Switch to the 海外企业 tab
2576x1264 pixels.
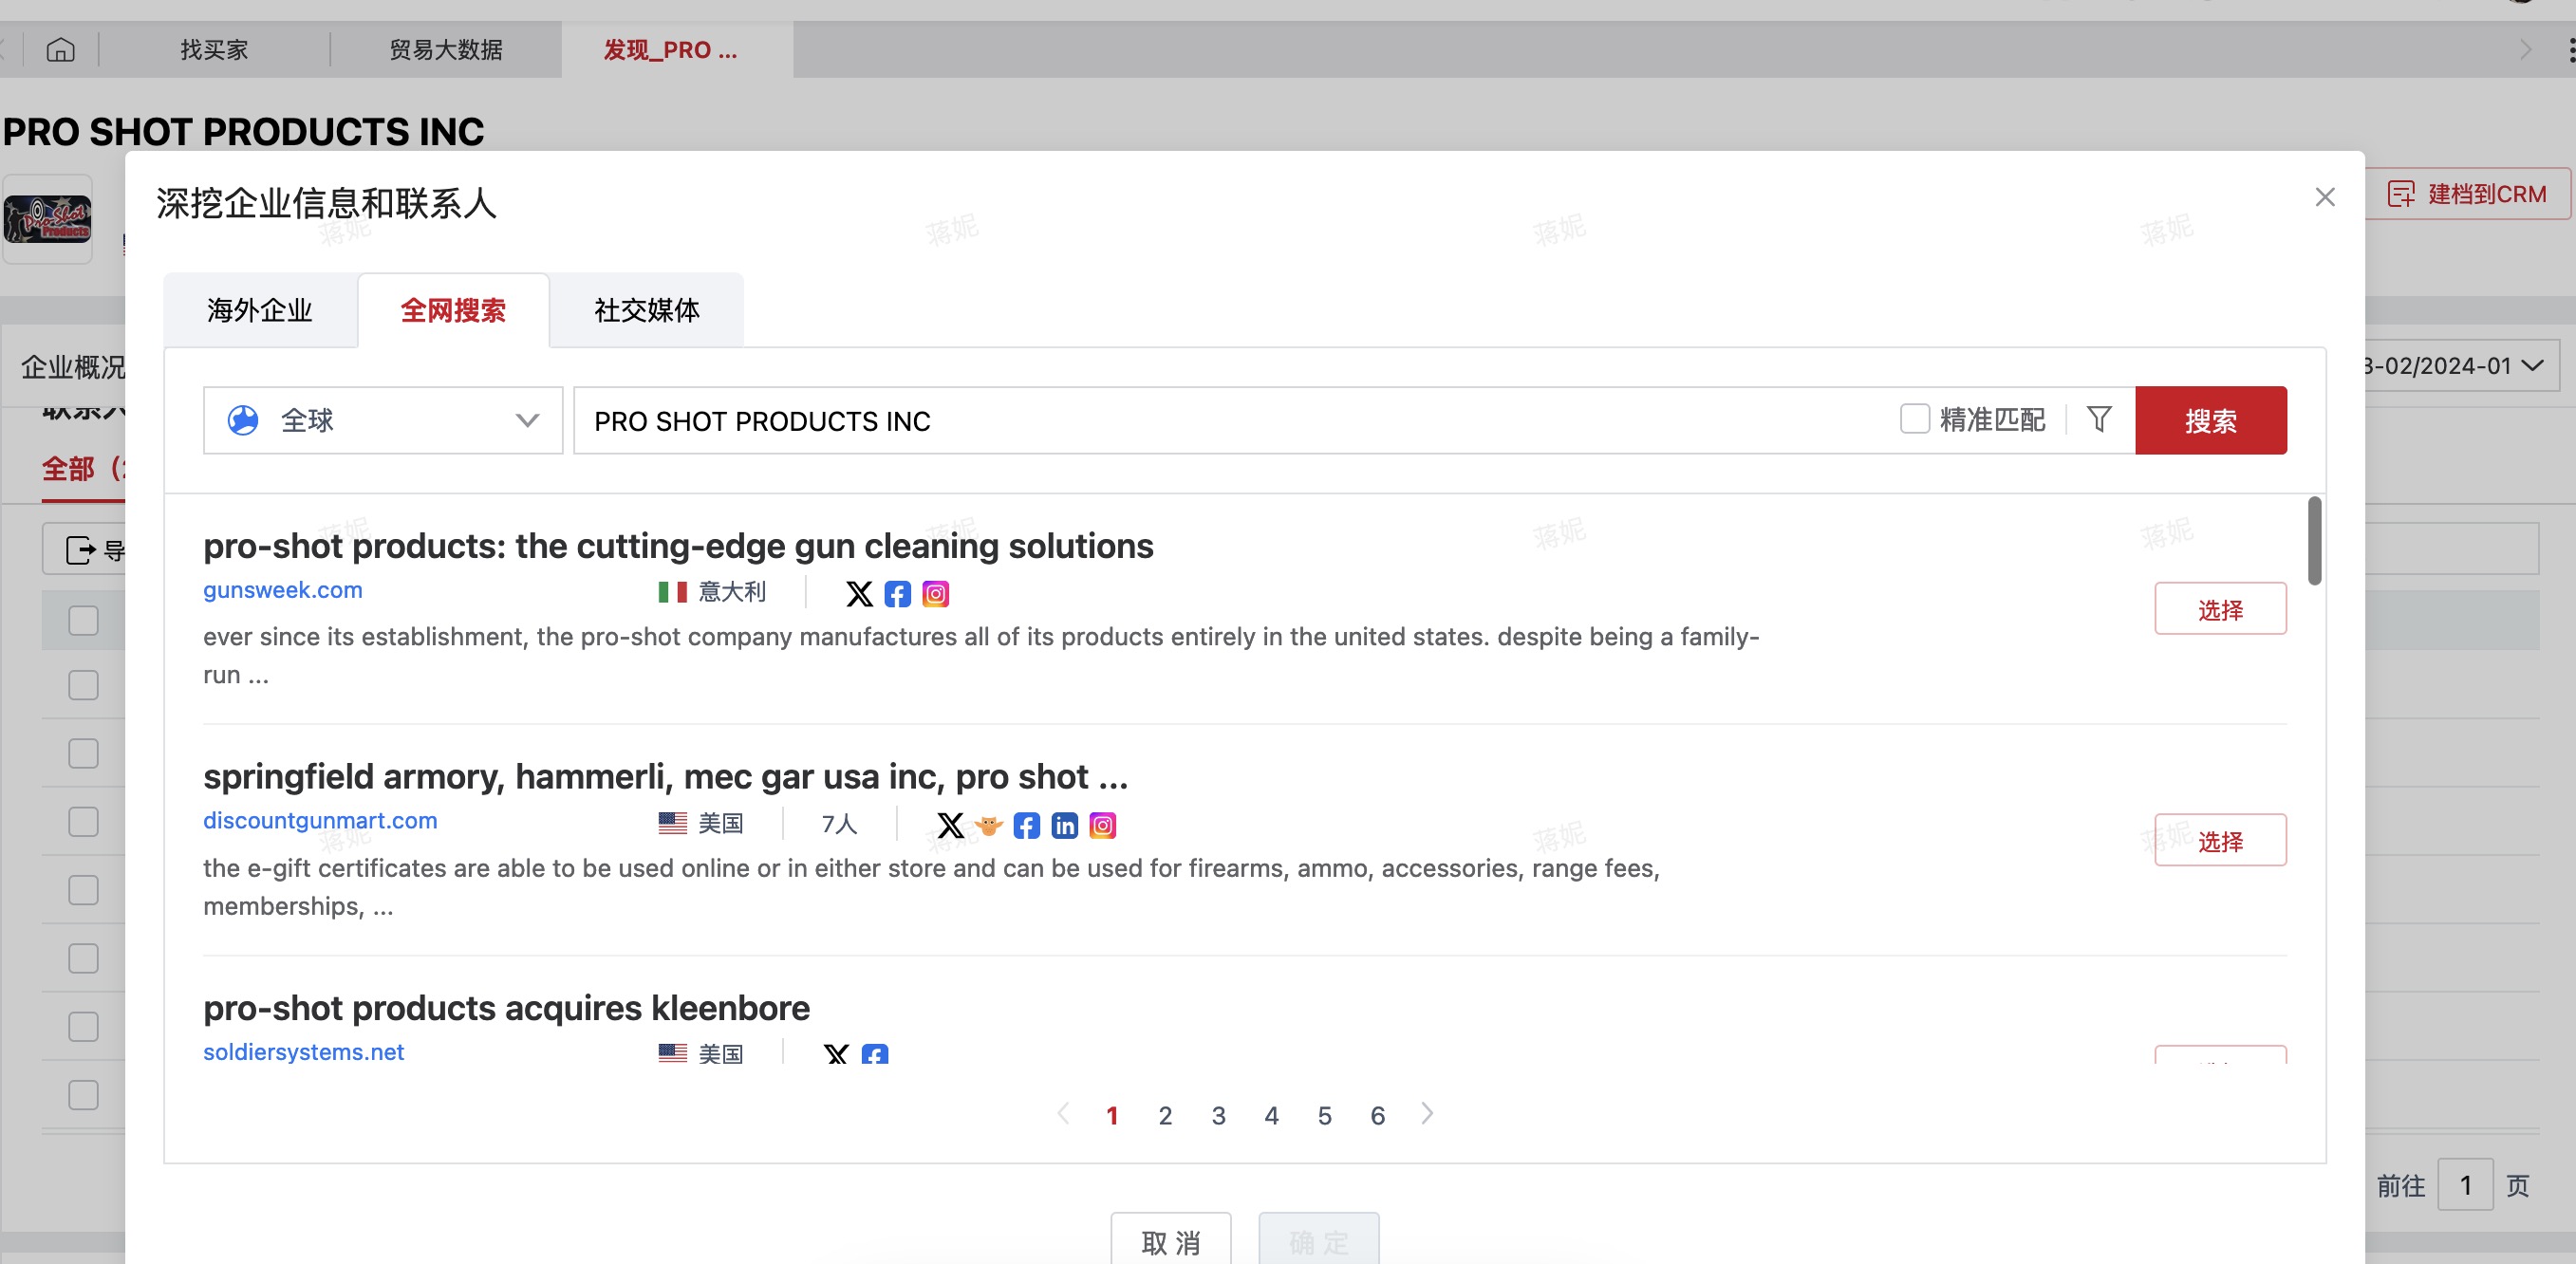pos(260,310)
